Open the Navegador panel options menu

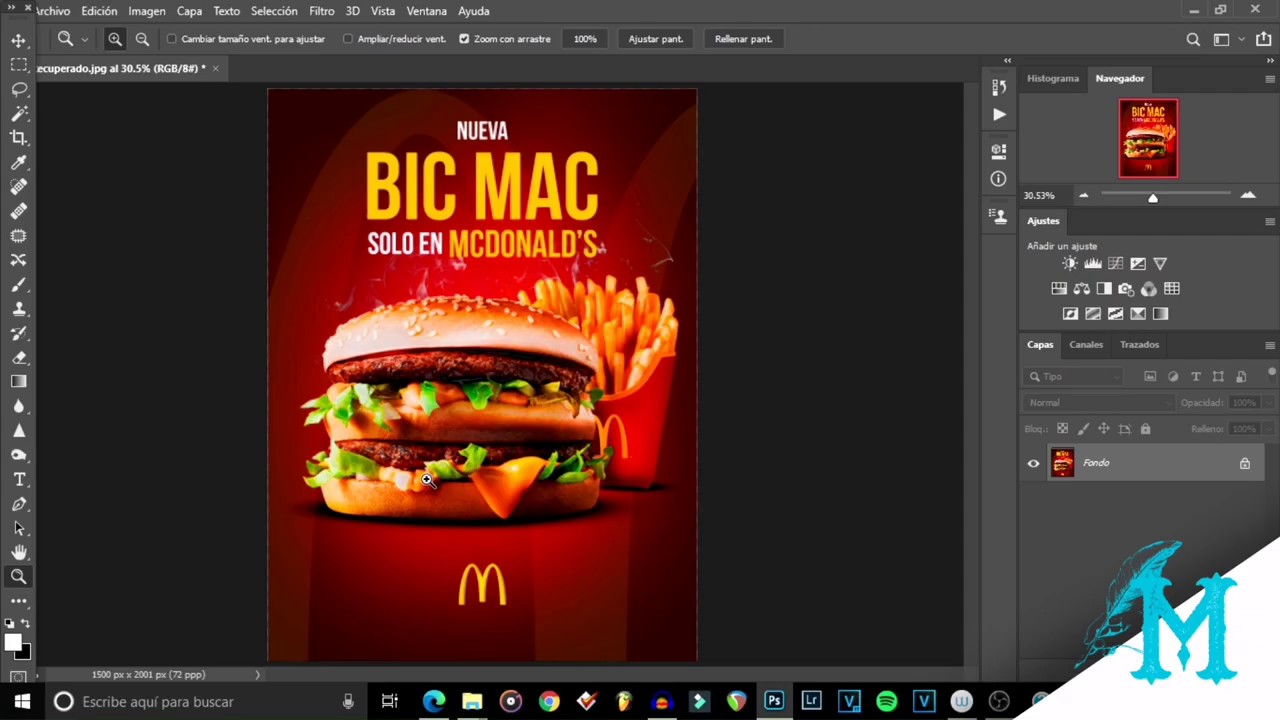(x=1270, y=79)
